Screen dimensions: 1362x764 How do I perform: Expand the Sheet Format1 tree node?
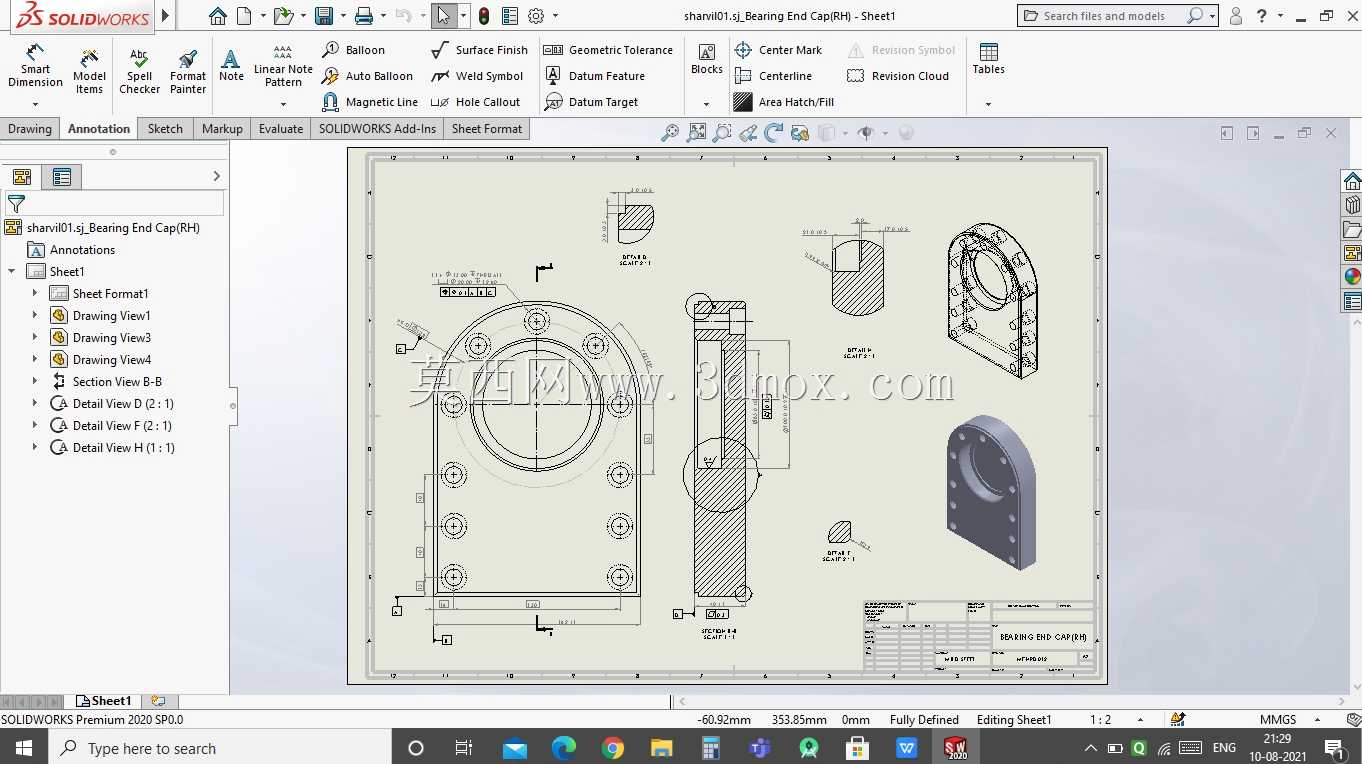(x=35, y=293)
